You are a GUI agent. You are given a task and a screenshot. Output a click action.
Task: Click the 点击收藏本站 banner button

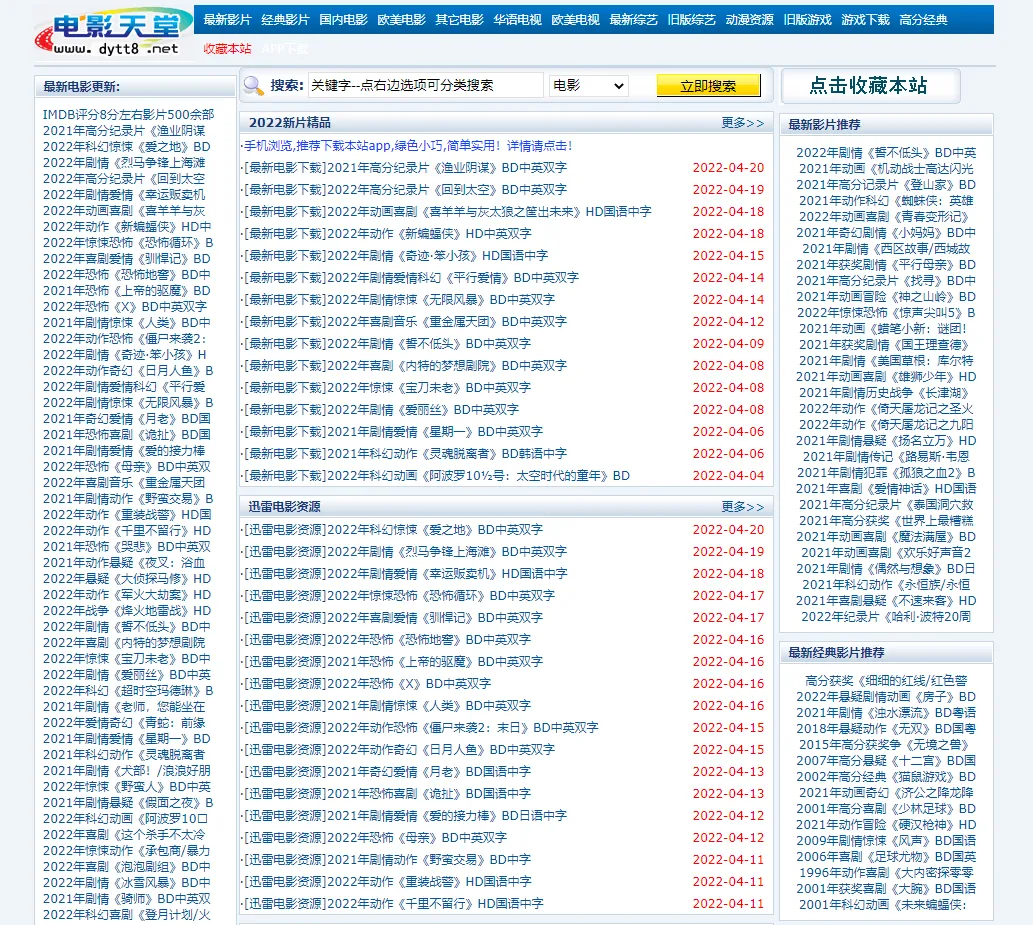[870, 86]
